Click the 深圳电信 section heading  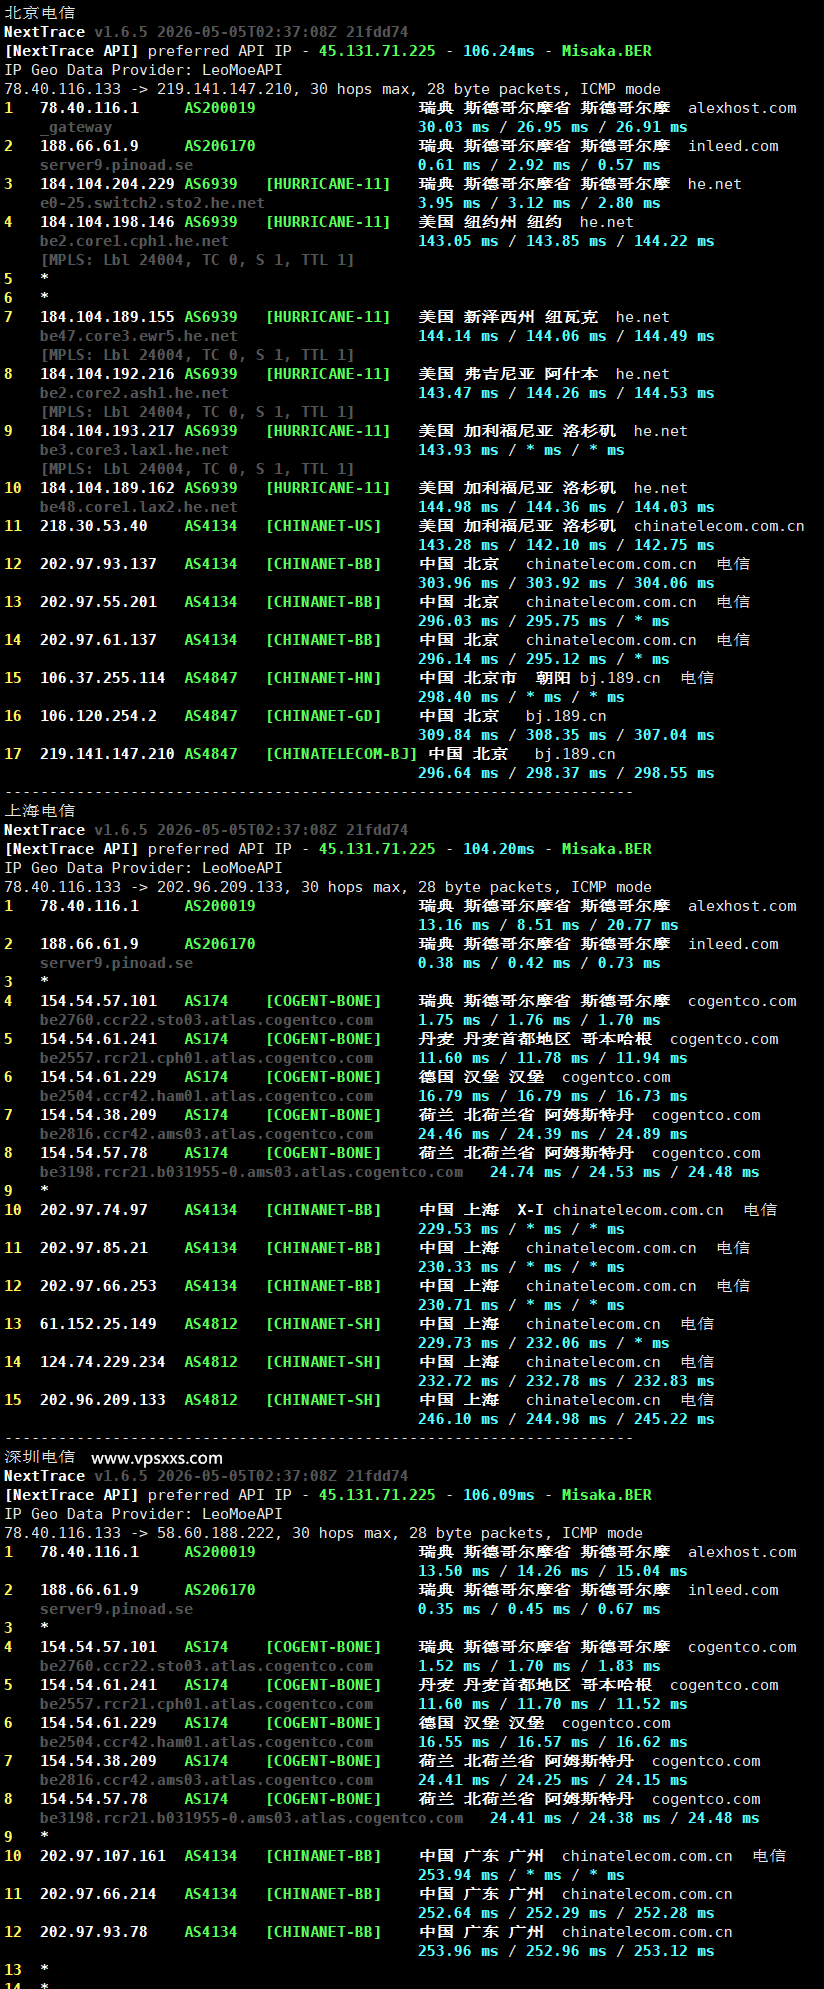click(39, 1457)
